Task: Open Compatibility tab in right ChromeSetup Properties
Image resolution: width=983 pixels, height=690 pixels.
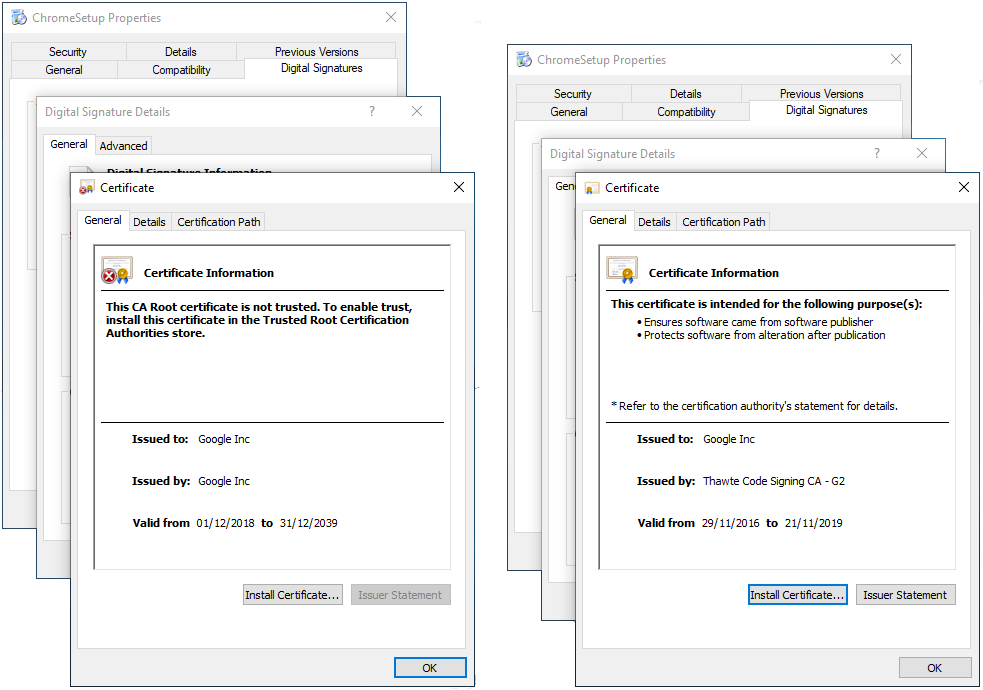Action: click(x=686, y=112)
